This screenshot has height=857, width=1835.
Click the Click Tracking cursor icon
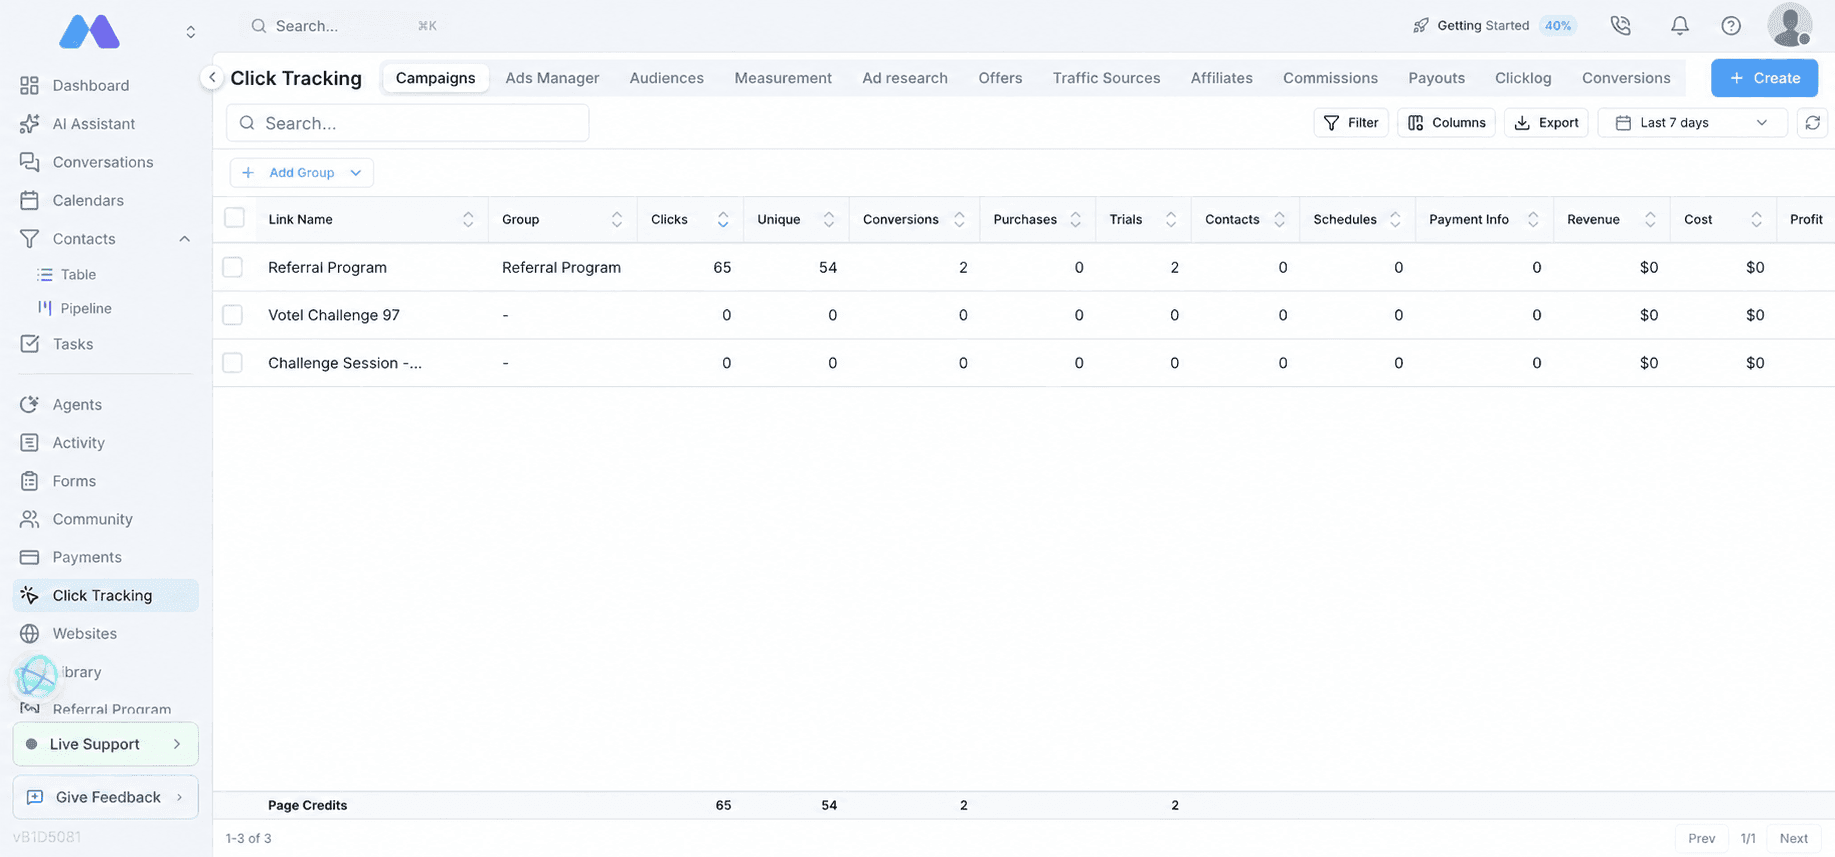pyautogui.click(x=30, y=596)
